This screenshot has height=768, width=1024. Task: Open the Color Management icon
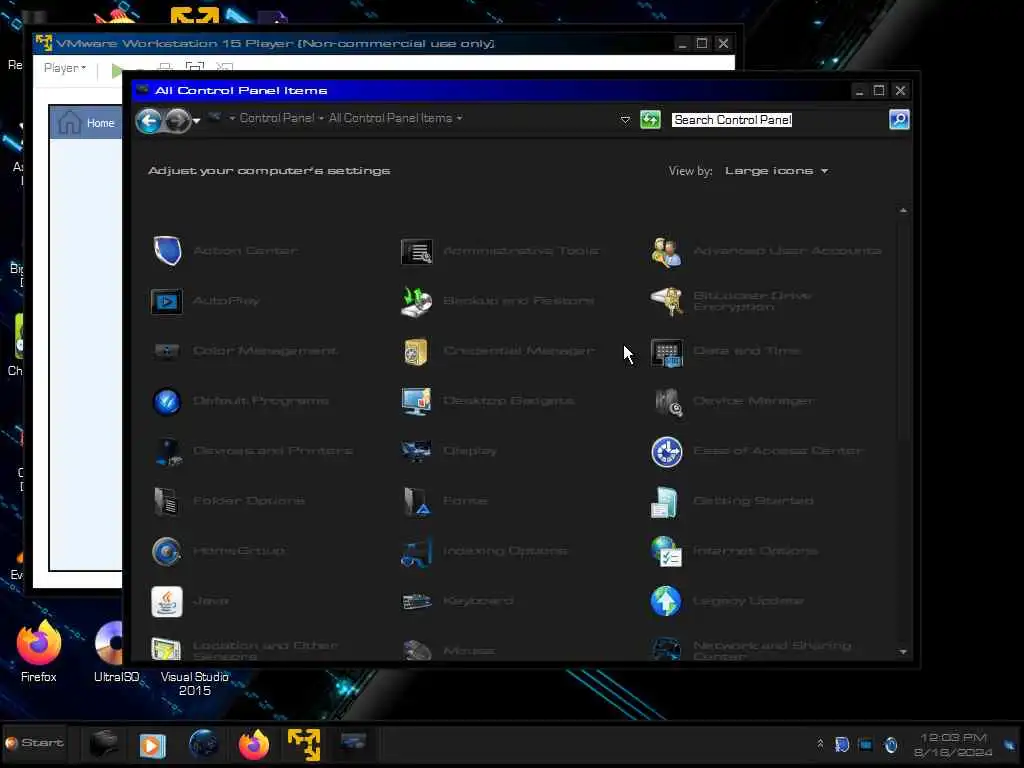(167, 351)
